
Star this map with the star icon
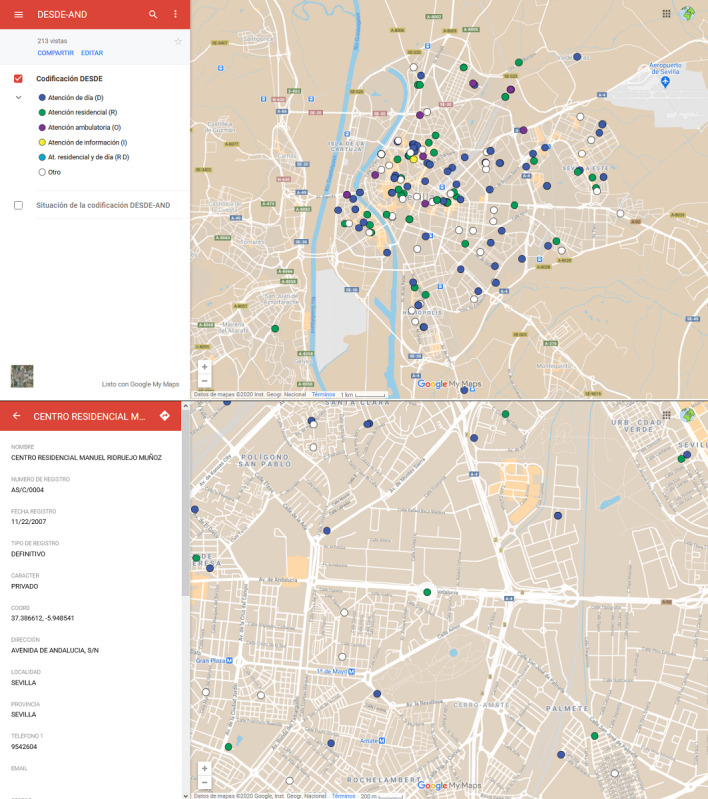178,41
